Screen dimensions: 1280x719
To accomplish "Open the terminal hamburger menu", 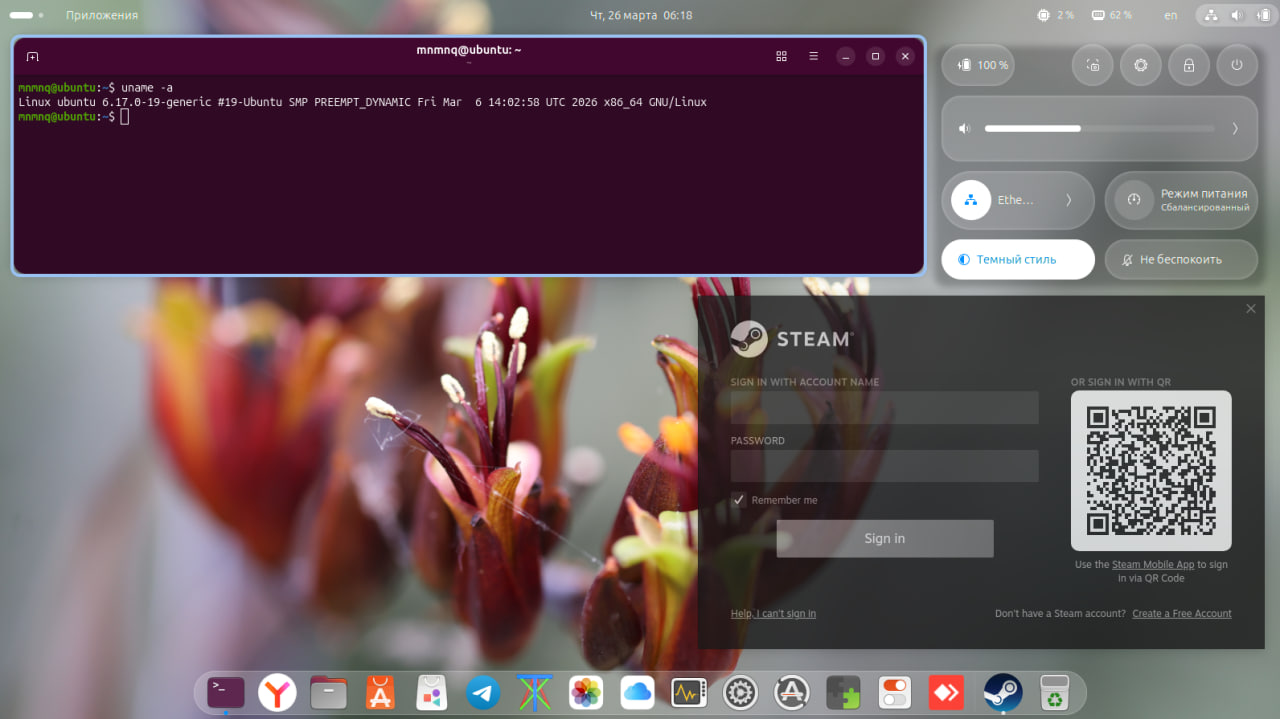I will click(x=813, y=57).
